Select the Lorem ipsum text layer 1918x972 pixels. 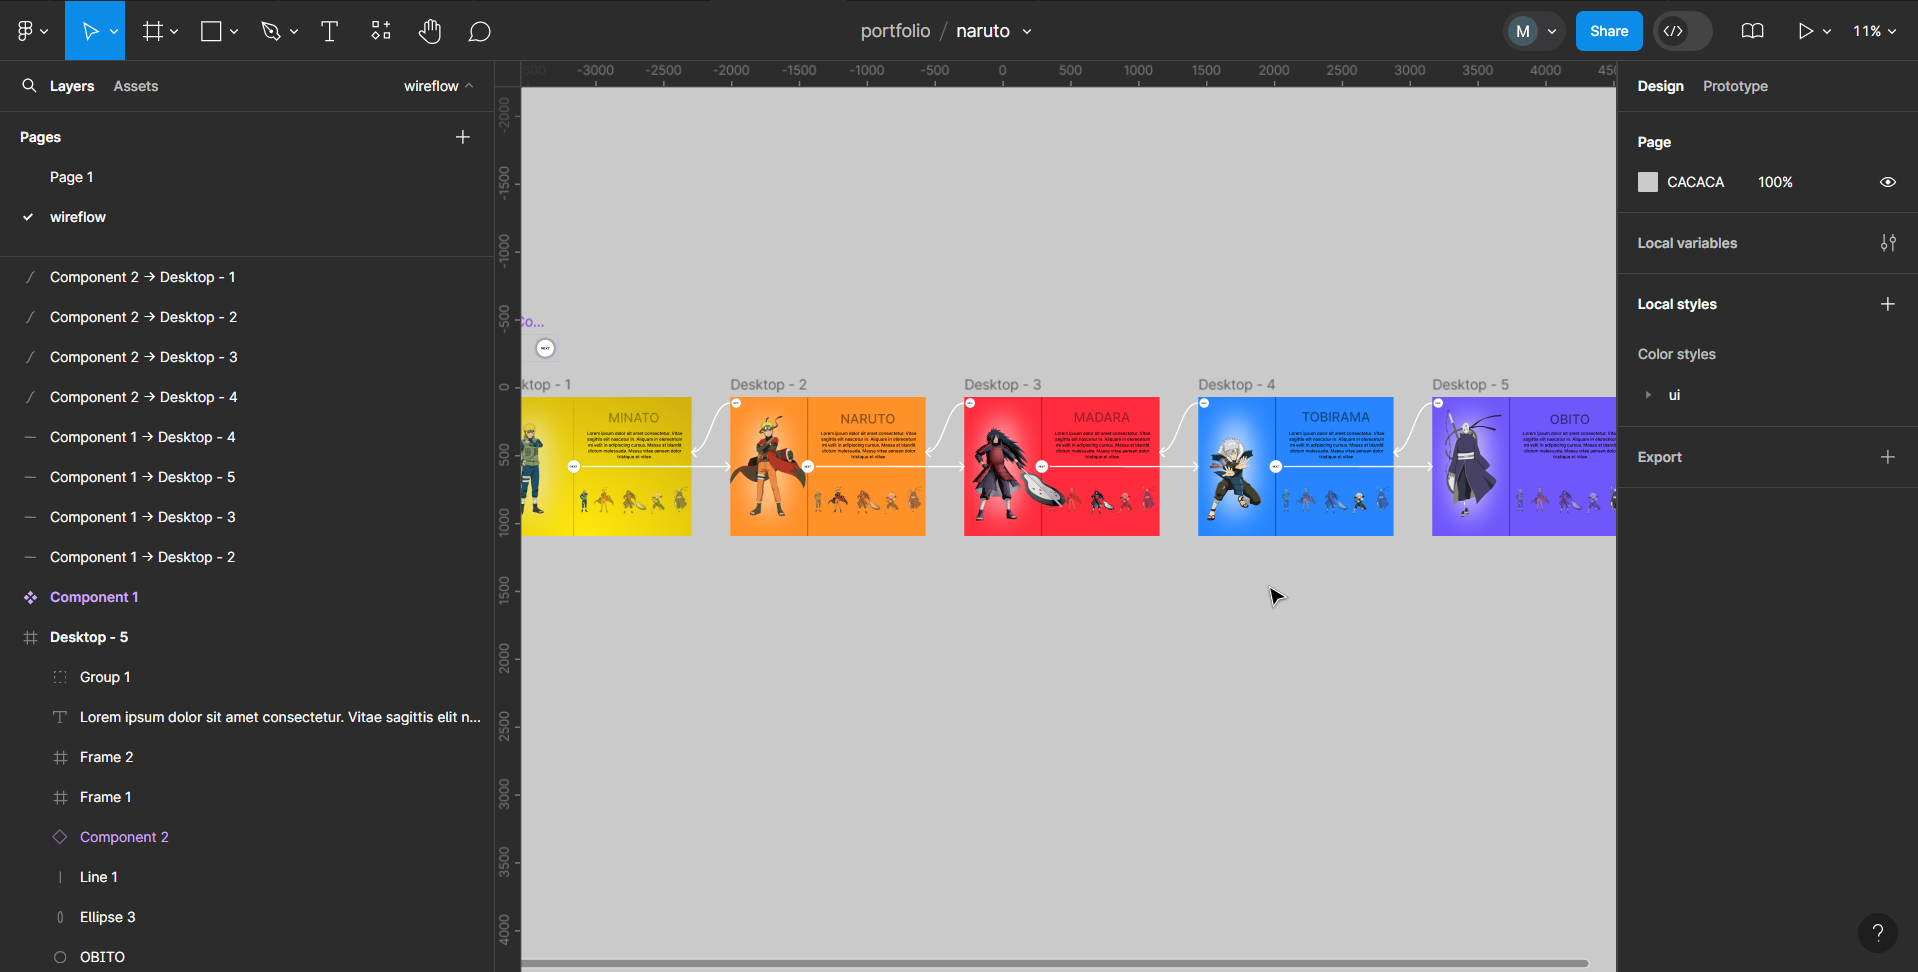click(x=280, y=717)
